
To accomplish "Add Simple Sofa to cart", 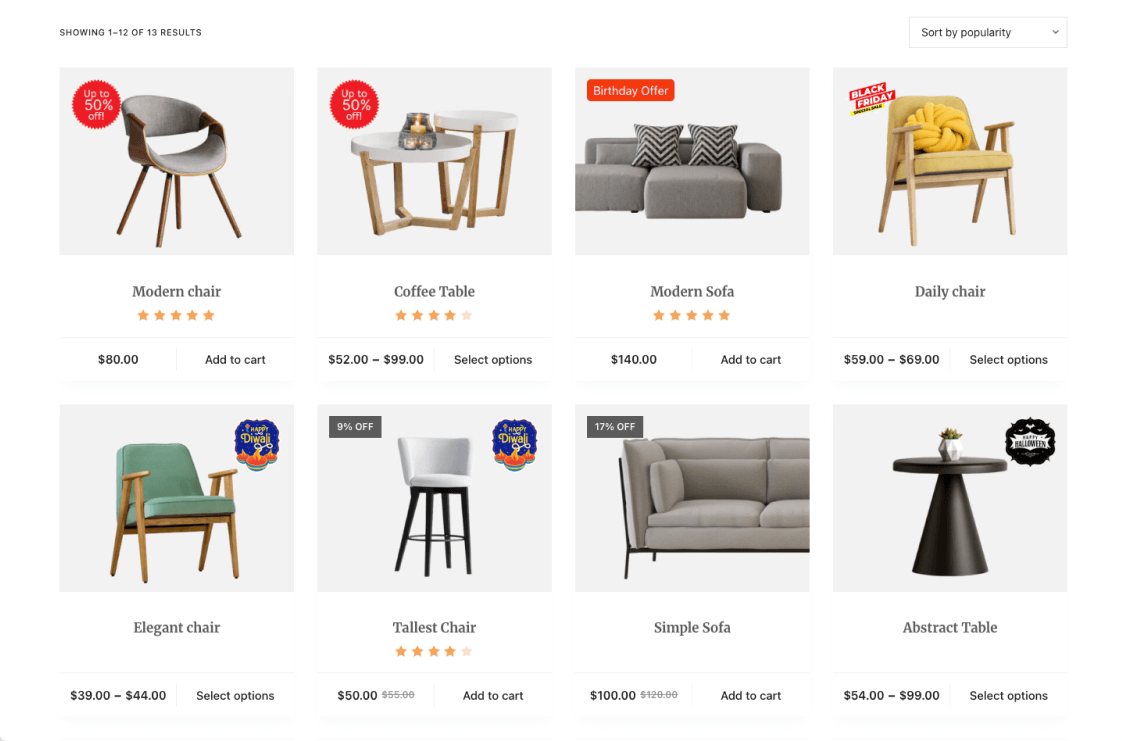I will (x=751, y=695).
